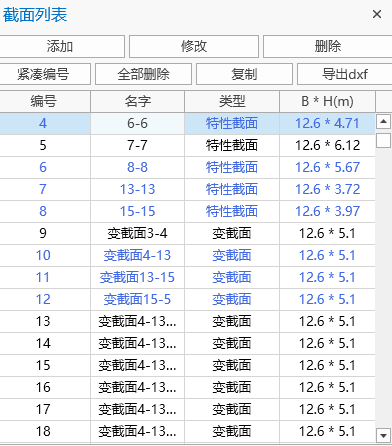Click the 截面列表 panel title
Viewport: 392px width, 446px height.
(x=35, y=15)
